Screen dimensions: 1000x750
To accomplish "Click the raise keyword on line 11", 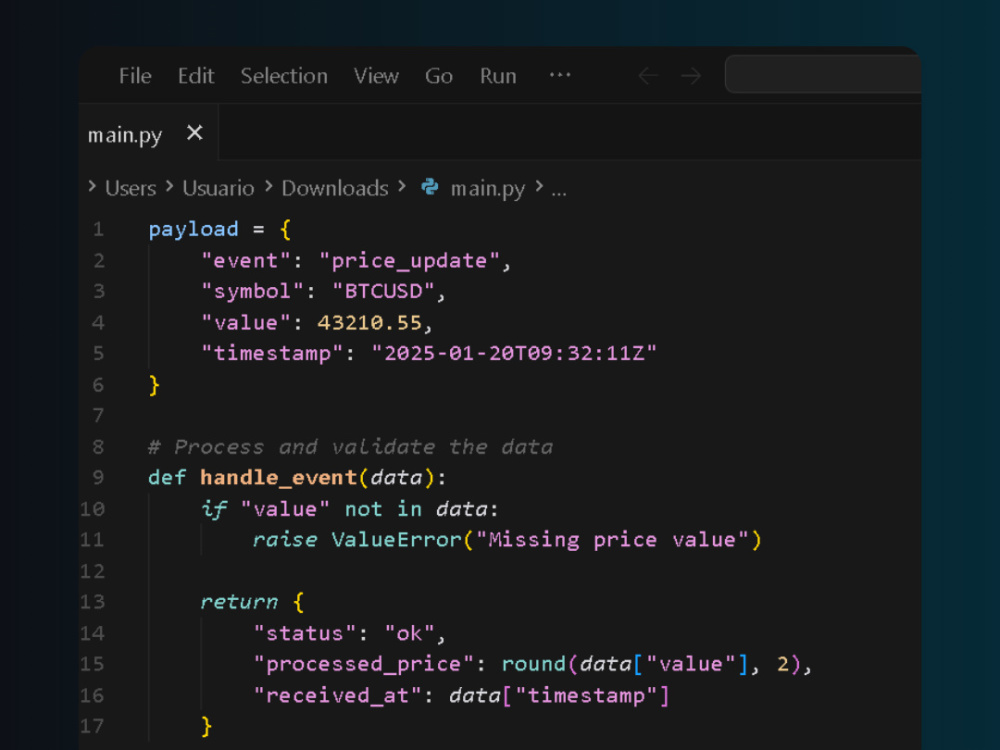I will click(x=284, y=540).
